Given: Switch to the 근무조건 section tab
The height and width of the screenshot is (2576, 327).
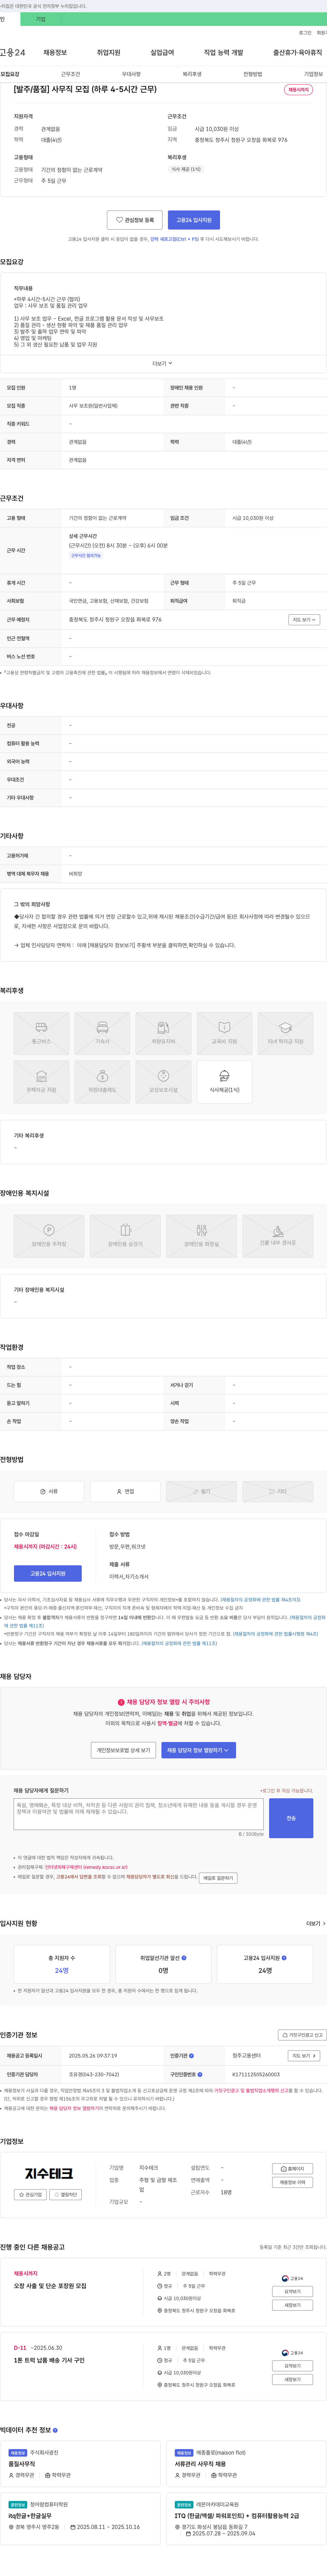Looking at the screenshot, I should pos(70,74).
